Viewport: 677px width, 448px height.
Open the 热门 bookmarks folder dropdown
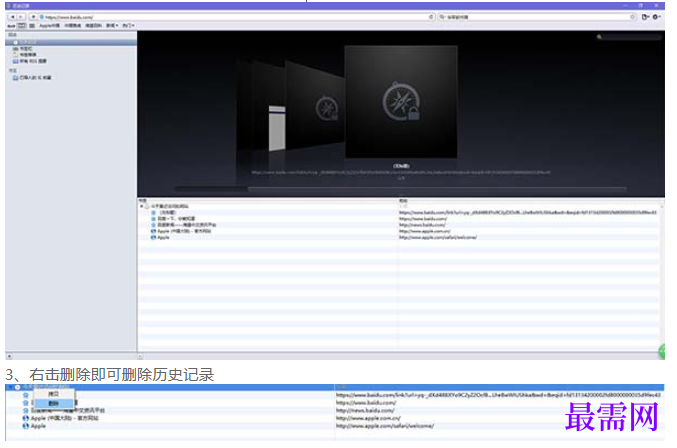[128, 25]
